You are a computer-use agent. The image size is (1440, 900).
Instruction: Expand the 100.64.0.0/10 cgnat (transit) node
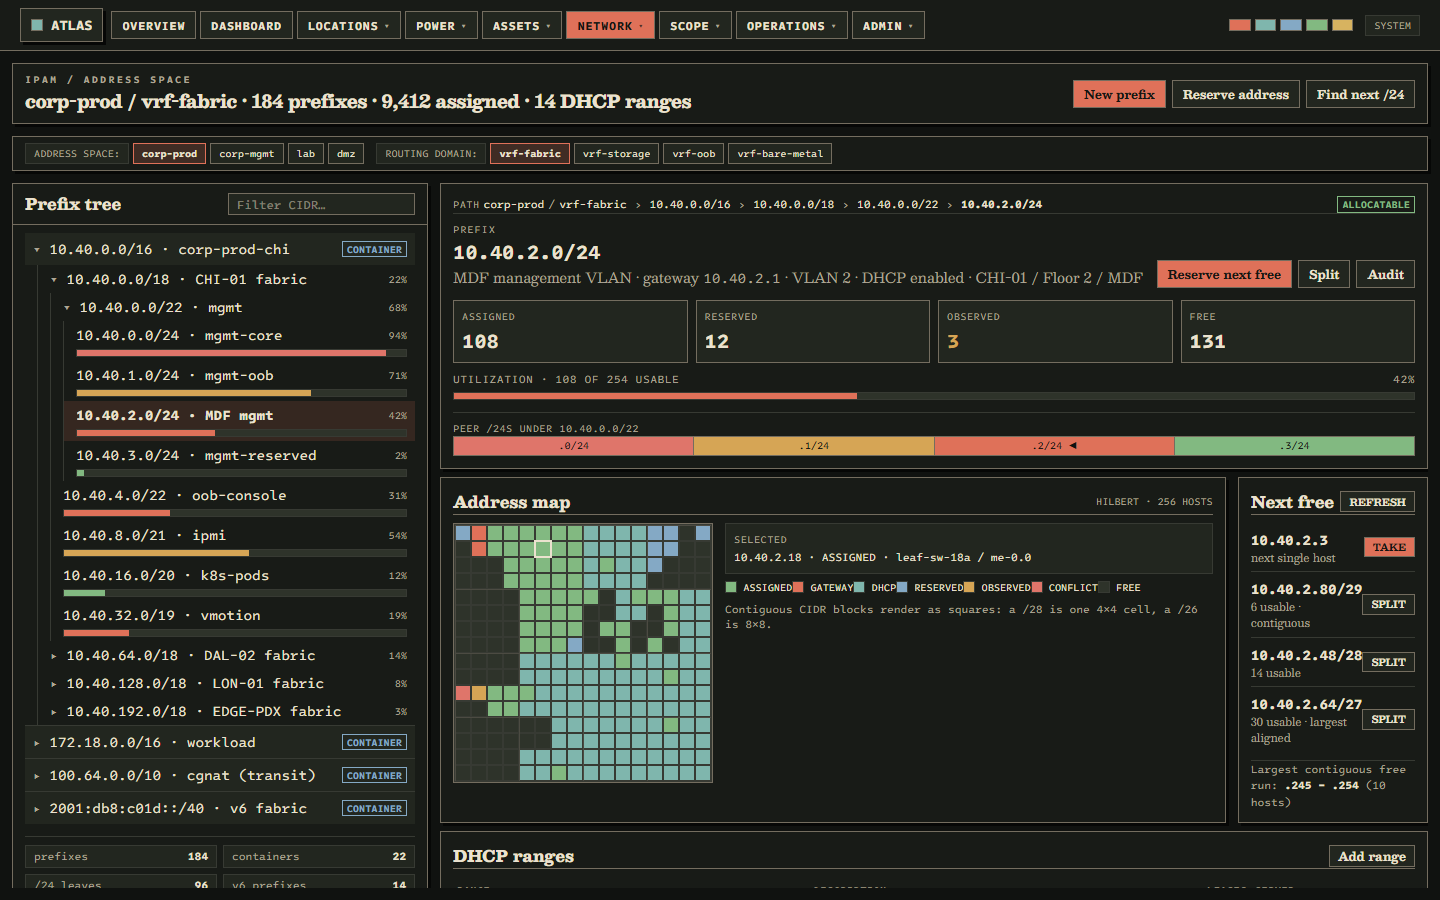[37, 776]
